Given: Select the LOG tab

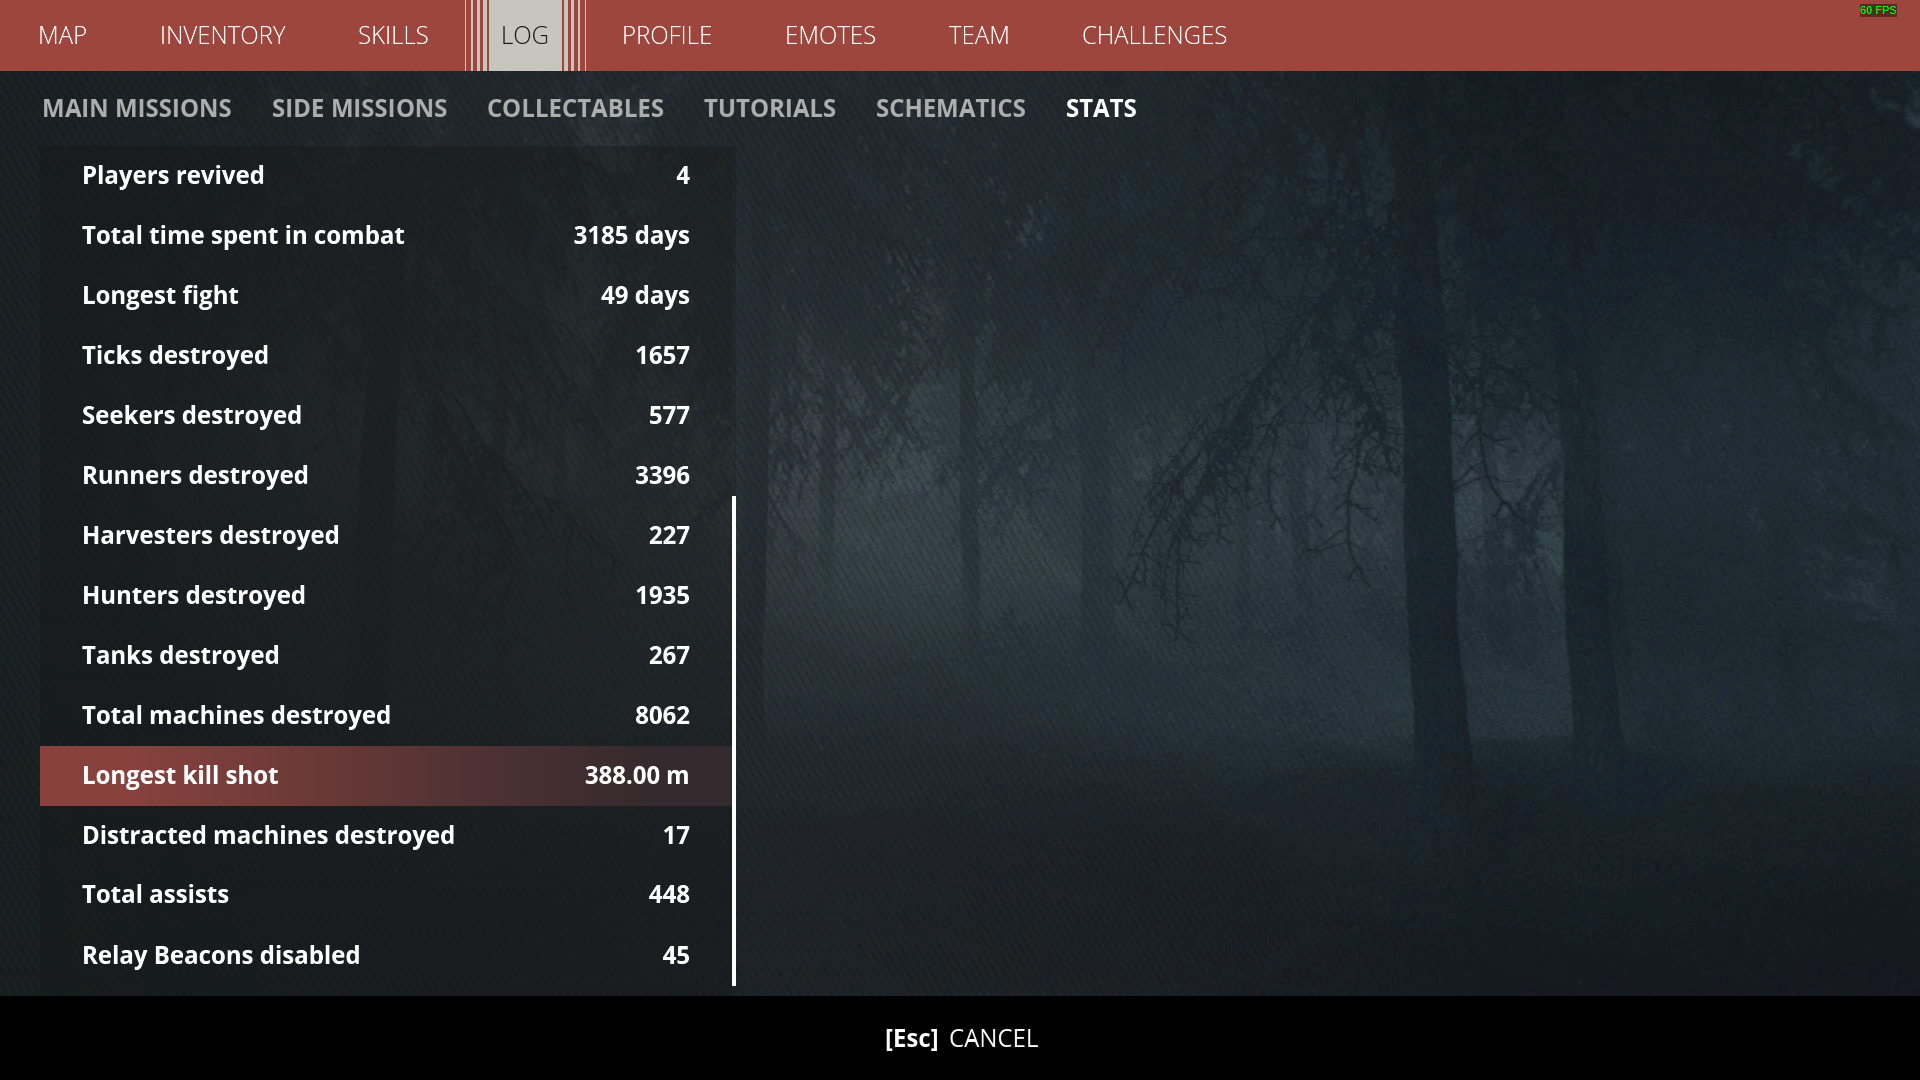Looking at the screenshot, I should coord(525,35).
